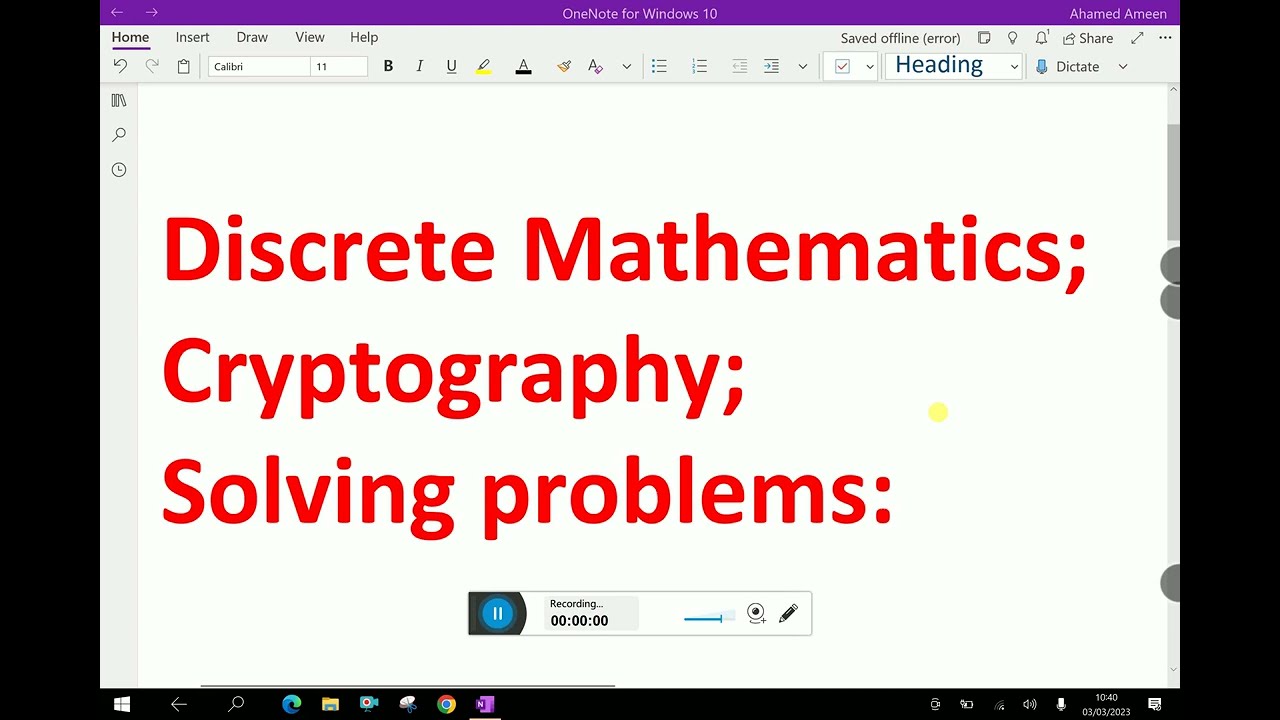Open the Insert tab

[x=192, y=38]
